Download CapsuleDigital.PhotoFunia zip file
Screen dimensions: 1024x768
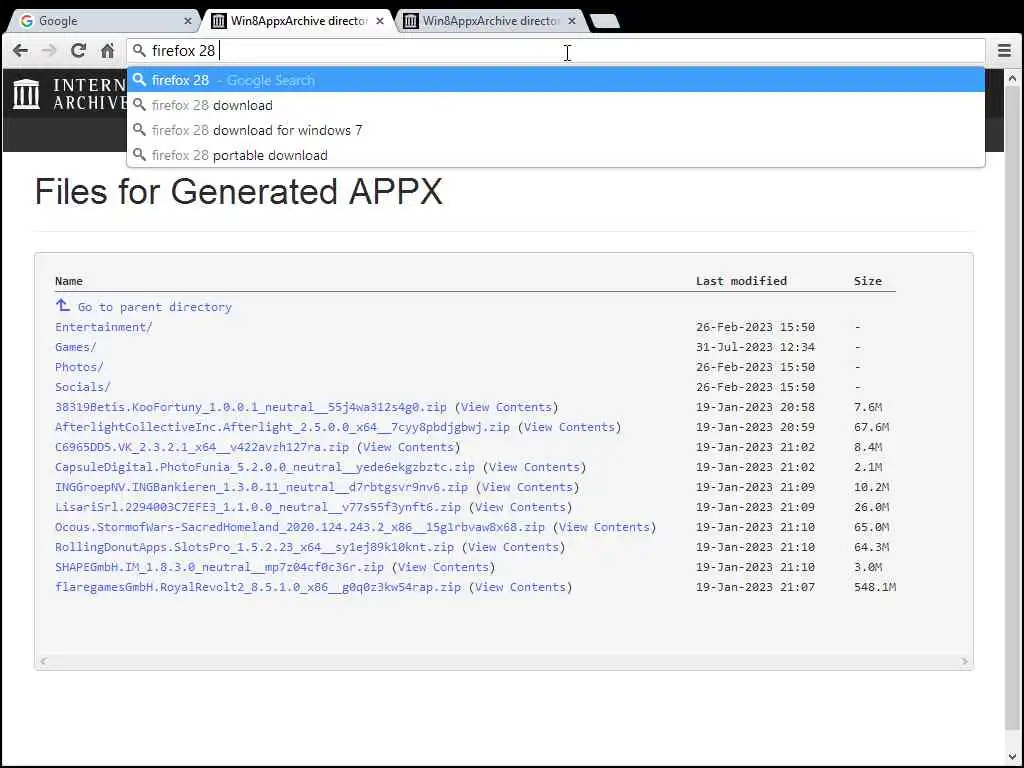(x=264, y=467)
